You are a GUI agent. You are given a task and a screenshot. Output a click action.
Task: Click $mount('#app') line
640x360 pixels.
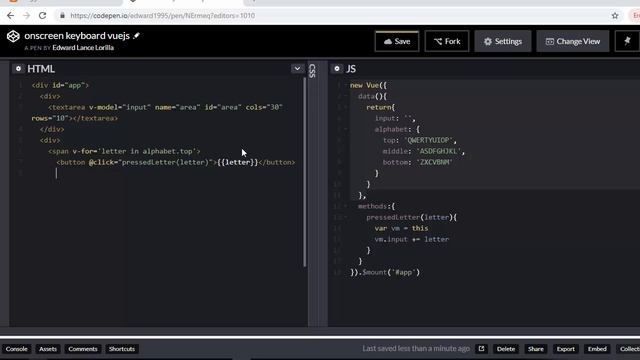385,273
